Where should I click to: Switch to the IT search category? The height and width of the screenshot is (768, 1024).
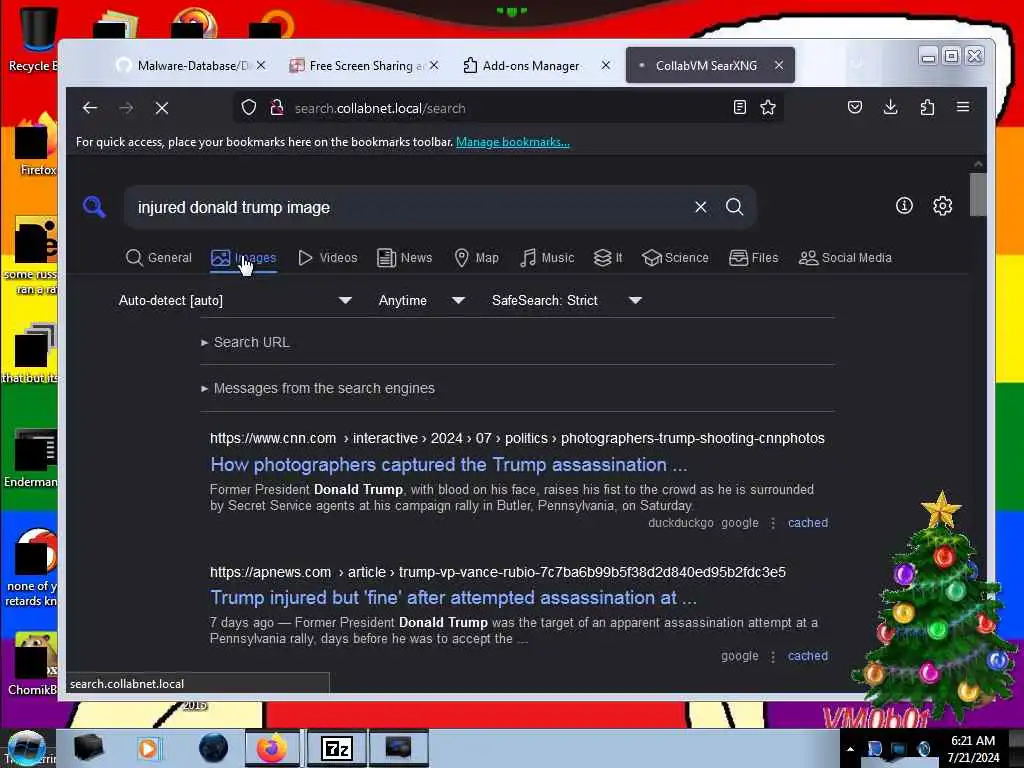tap(608, 258)
